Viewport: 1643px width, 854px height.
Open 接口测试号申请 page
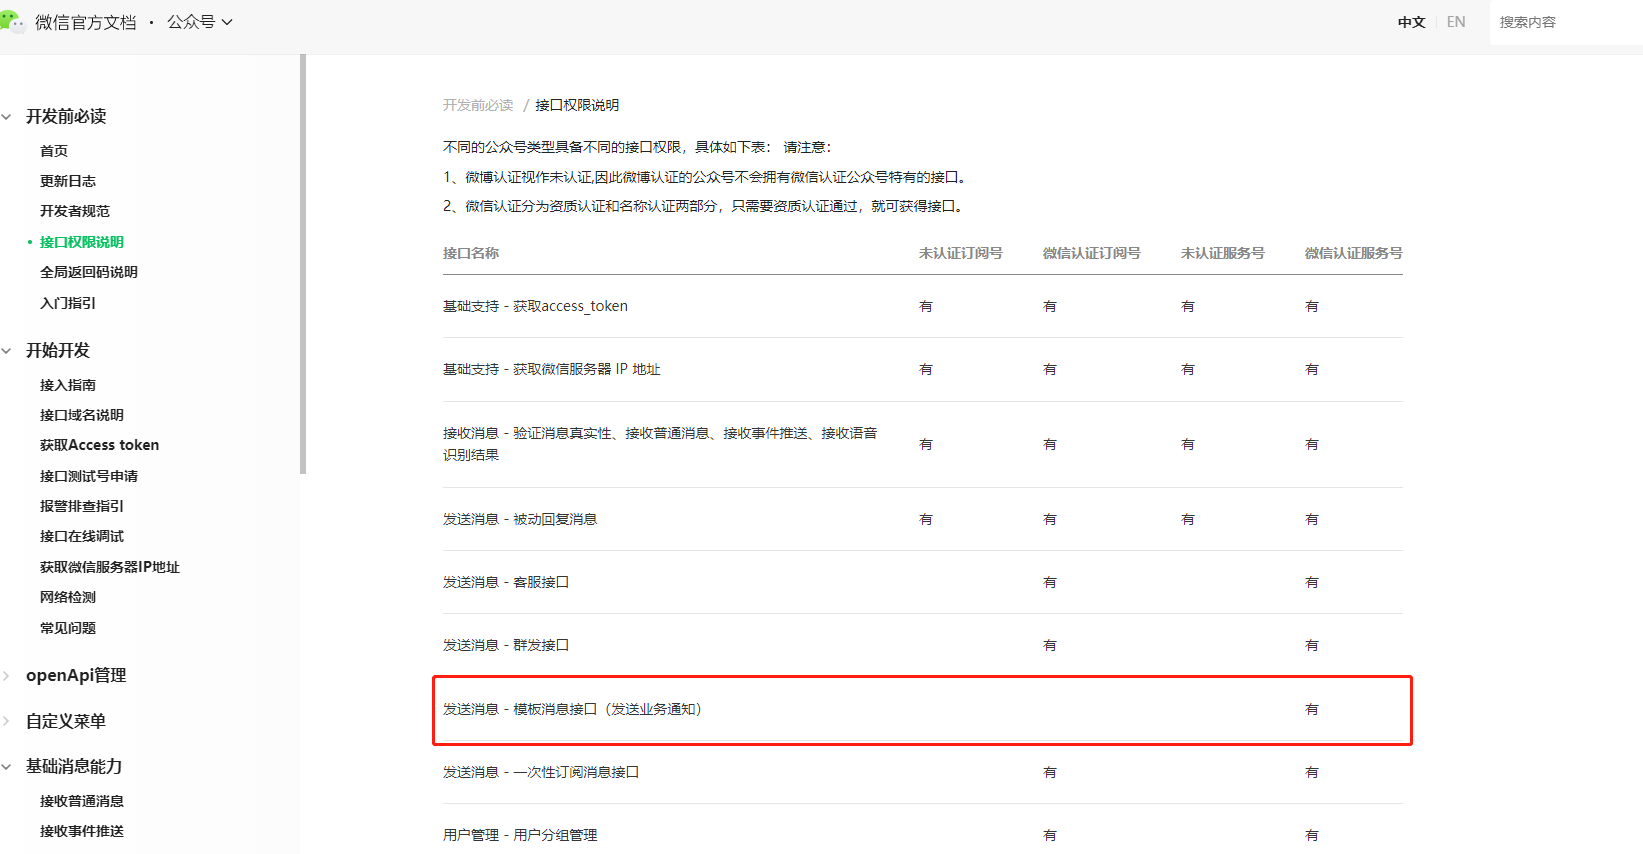pyautogui.click(x=89, y=476)
